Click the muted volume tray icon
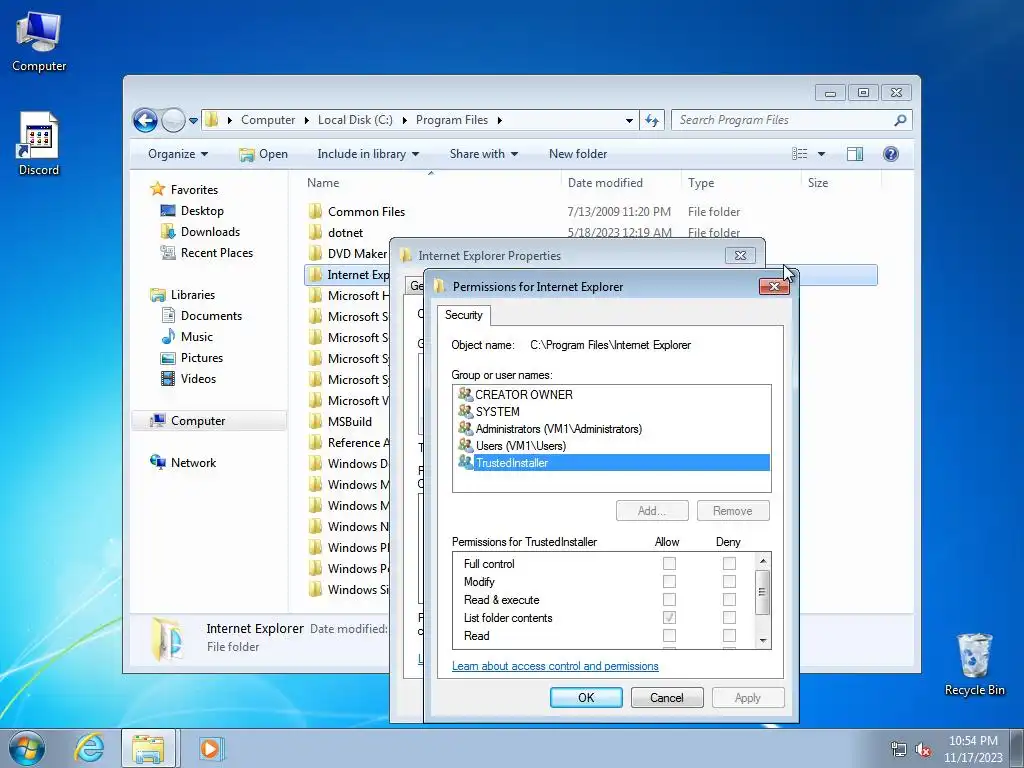Viewport: 1024px width, 768px height. pos(922,750)
